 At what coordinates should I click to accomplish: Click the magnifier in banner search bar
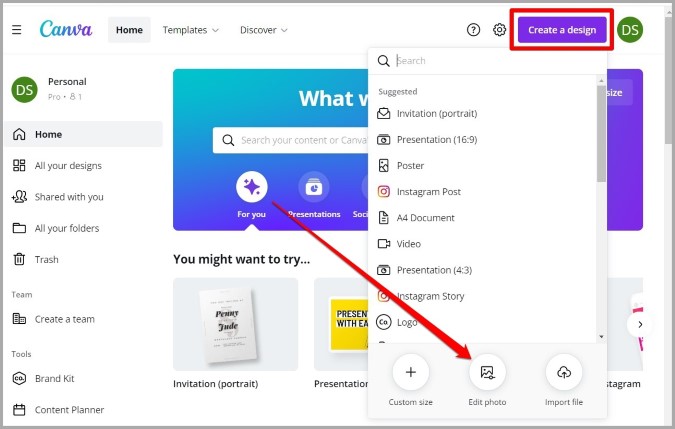[x=228, y=140]
